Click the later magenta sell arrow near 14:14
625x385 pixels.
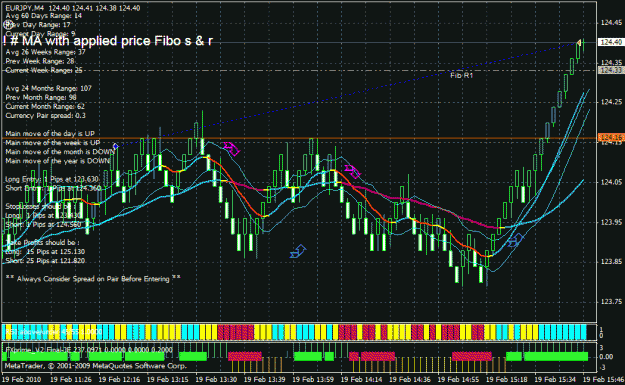coord(352,171)
